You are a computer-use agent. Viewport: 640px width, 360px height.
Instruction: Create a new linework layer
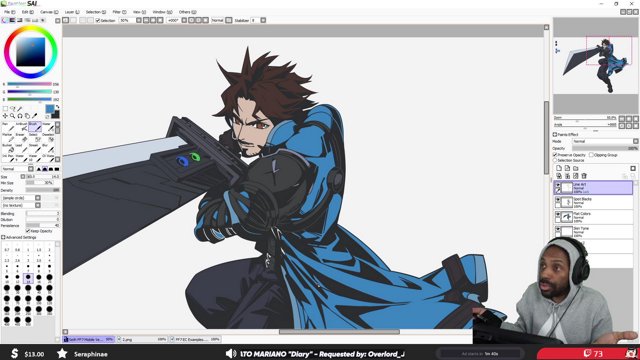tap(567, 168)
